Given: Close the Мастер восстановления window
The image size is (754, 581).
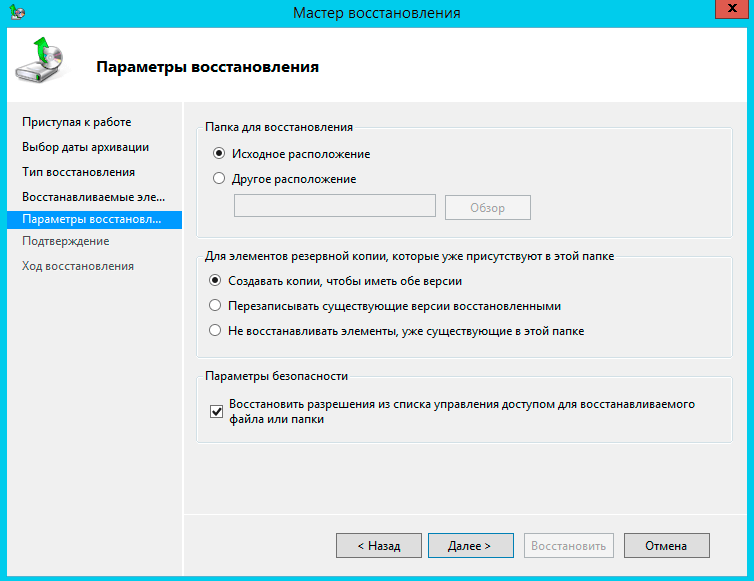Looking at the screenshot, I should (731, 9).
